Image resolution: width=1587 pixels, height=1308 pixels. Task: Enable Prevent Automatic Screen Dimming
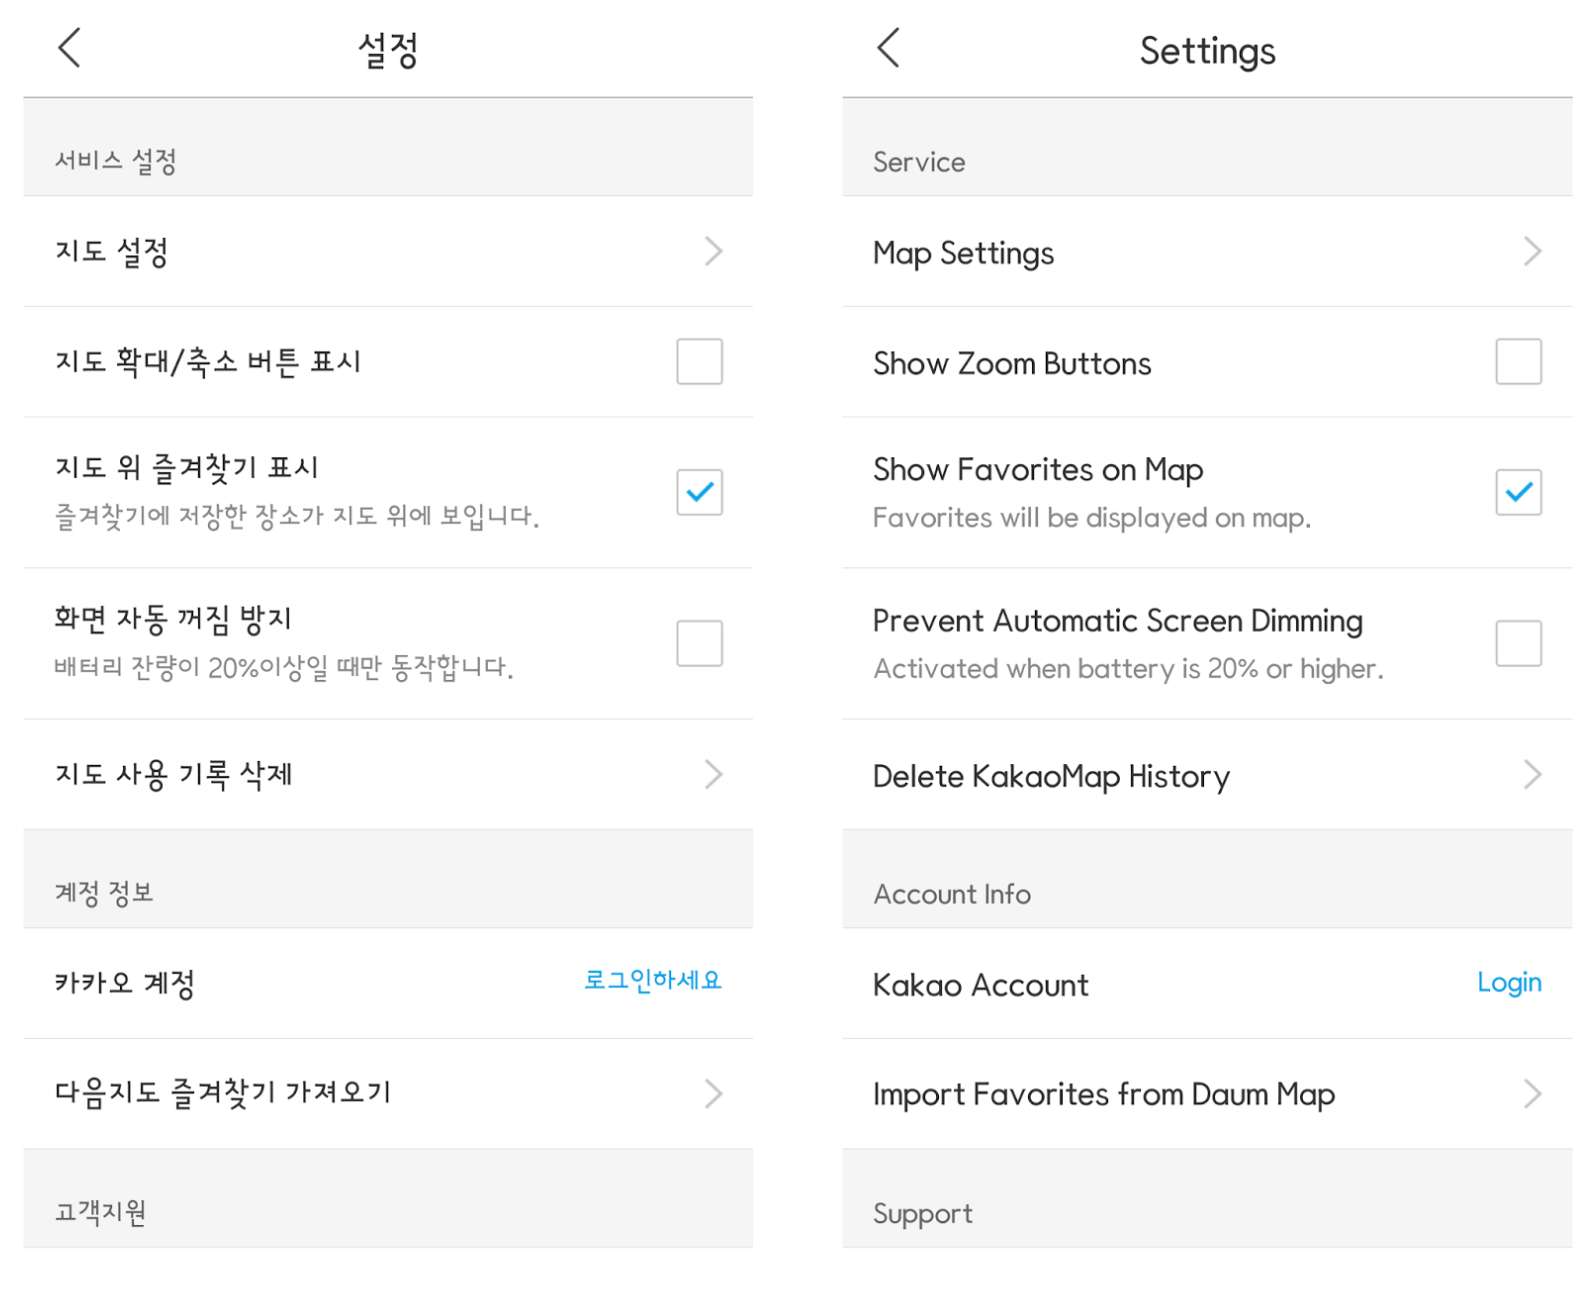click(1517, 644)
